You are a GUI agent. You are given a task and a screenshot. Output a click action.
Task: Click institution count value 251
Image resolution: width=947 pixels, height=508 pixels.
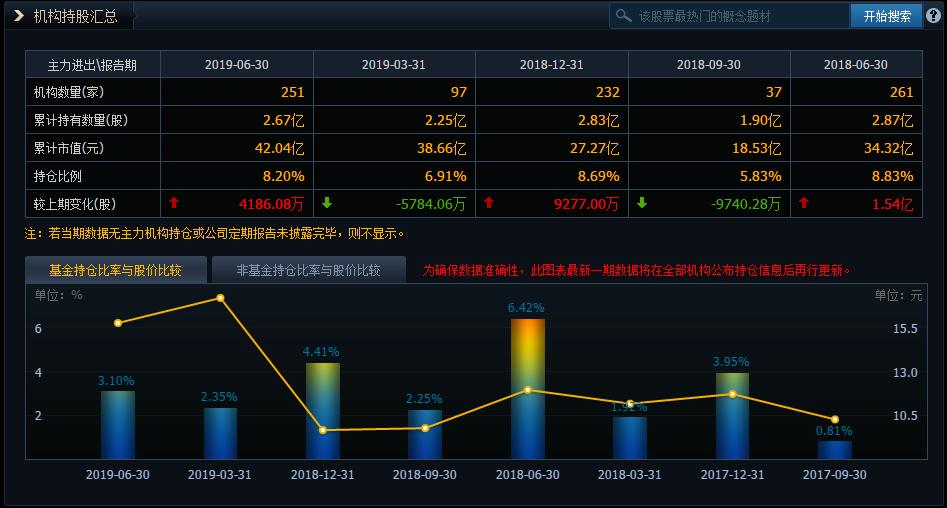pos(292,92)
